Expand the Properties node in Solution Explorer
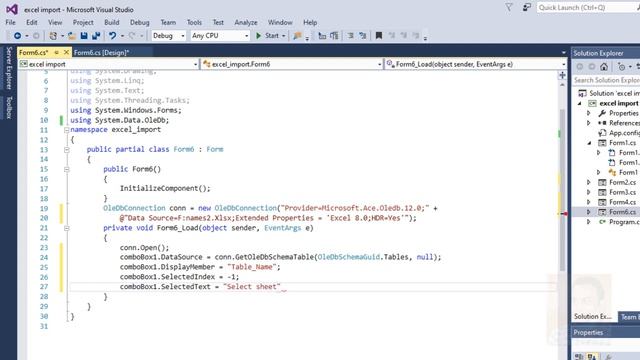Screen dimensions: 640x360 [589, 113]
